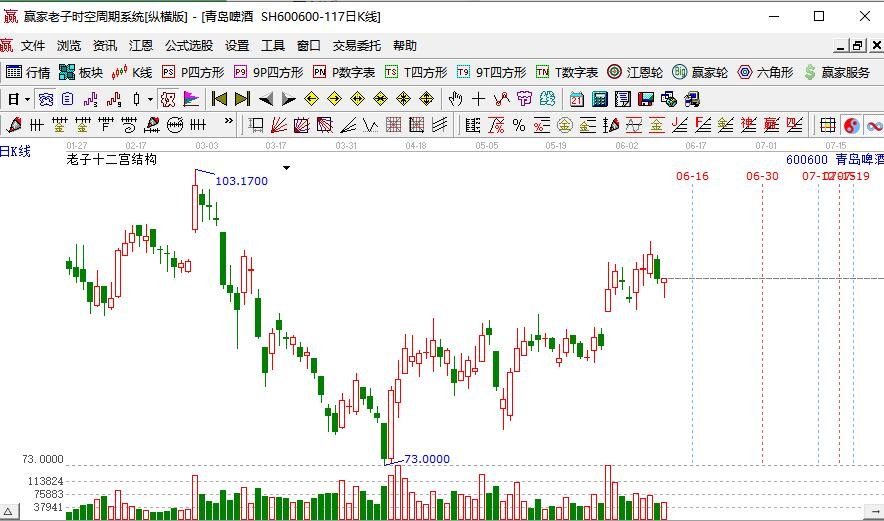Click the red F fan lines icon
This screenshot has height=521, width=884.
tap(702, 125)
